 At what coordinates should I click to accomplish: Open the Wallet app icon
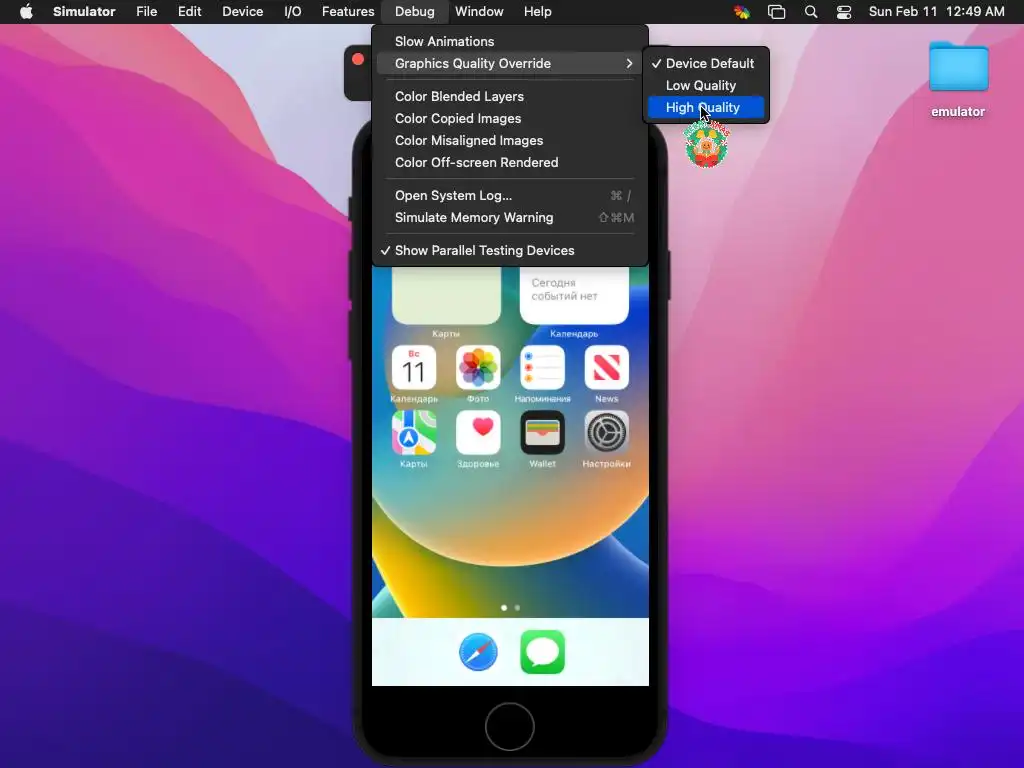(542, 432)
